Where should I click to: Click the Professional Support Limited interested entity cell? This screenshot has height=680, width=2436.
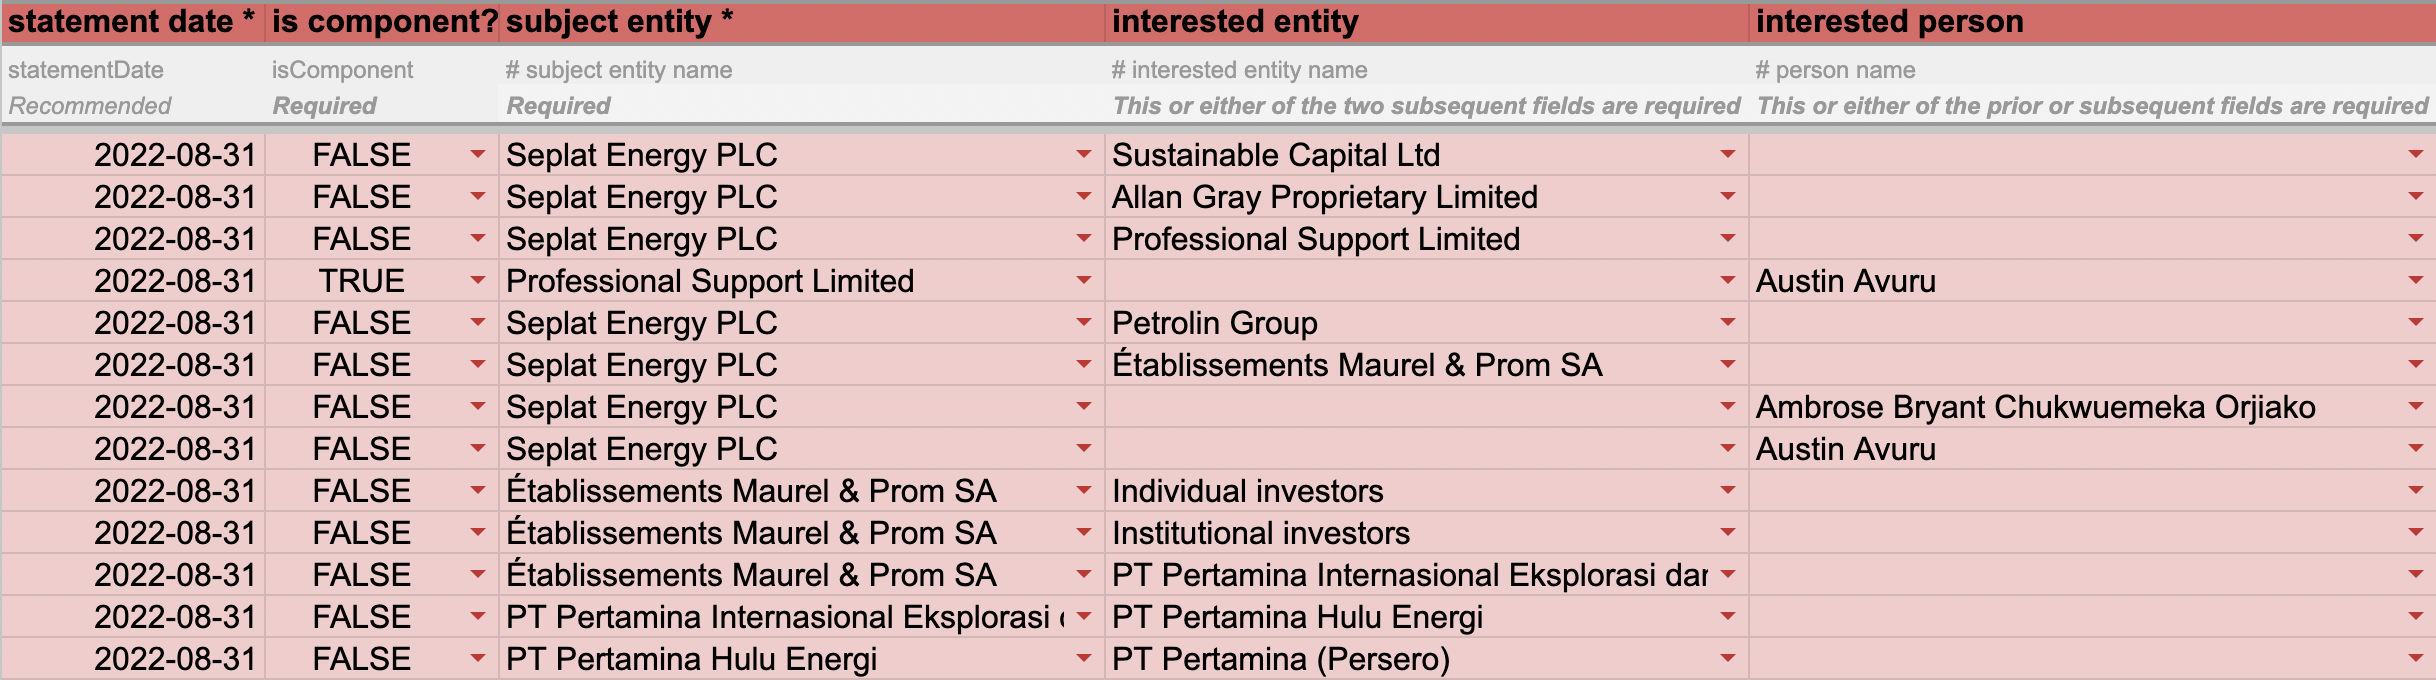tap(1427, 239)
